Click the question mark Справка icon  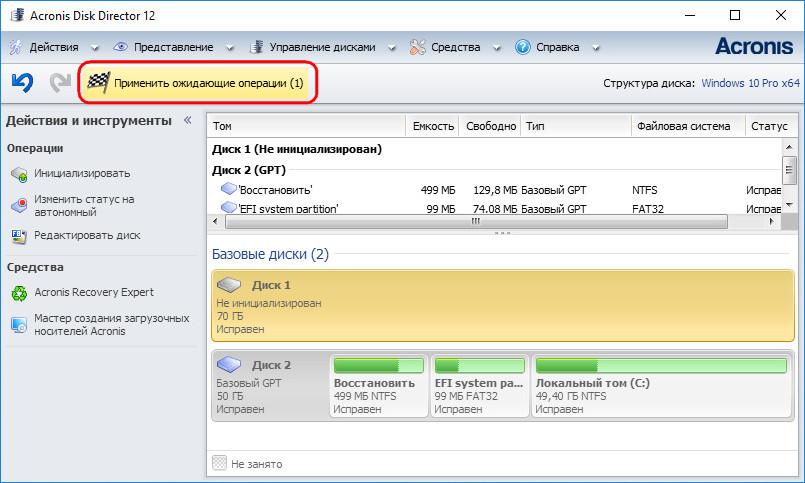(522, 47)
